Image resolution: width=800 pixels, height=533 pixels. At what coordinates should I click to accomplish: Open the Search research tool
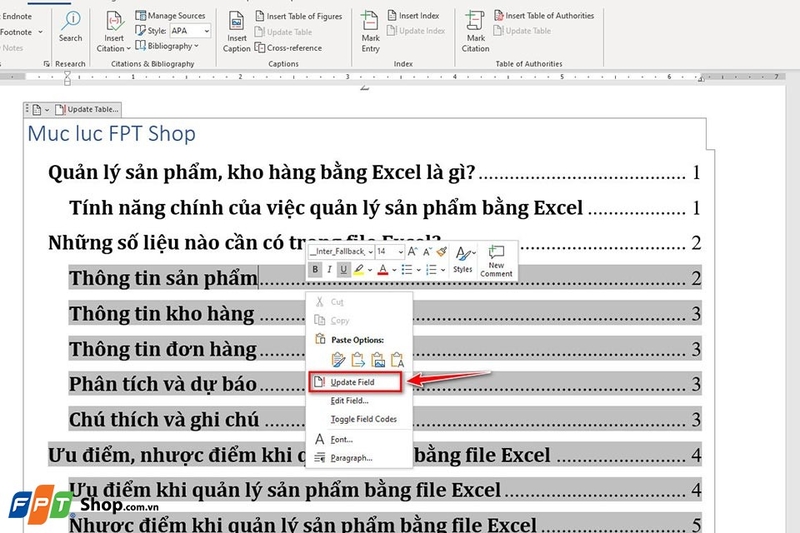coord(70,27)
